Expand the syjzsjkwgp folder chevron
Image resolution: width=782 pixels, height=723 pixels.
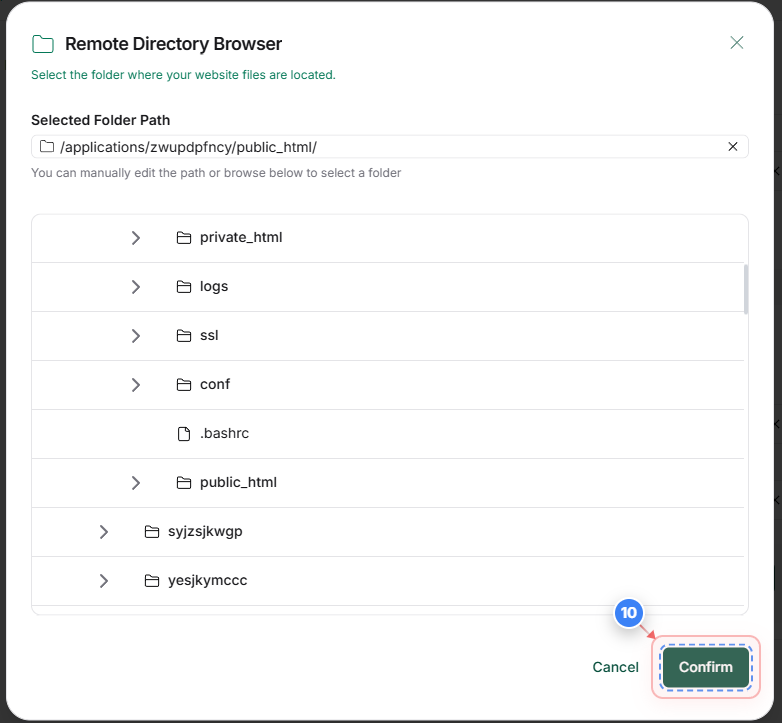tap(104, 532)
